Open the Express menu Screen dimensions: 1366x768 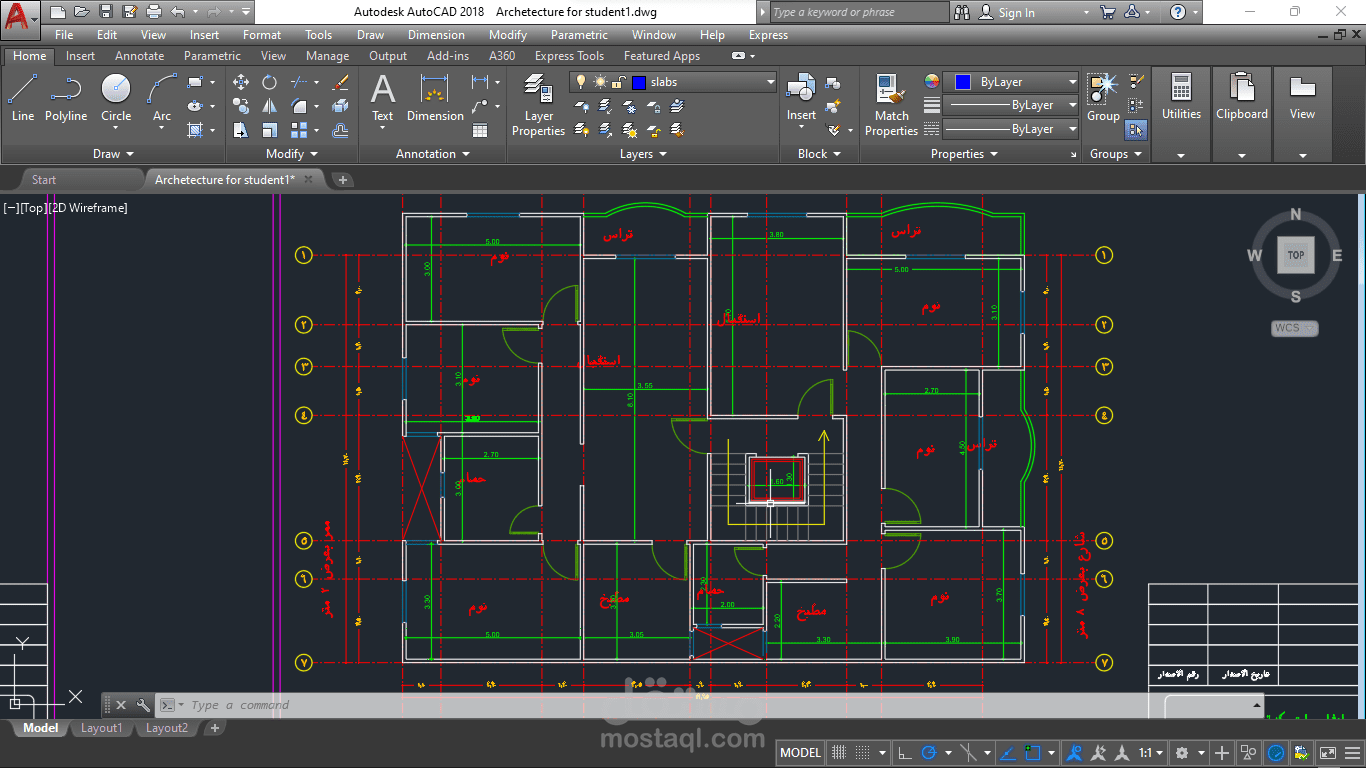pyautogui.click(x=768, y=35)
